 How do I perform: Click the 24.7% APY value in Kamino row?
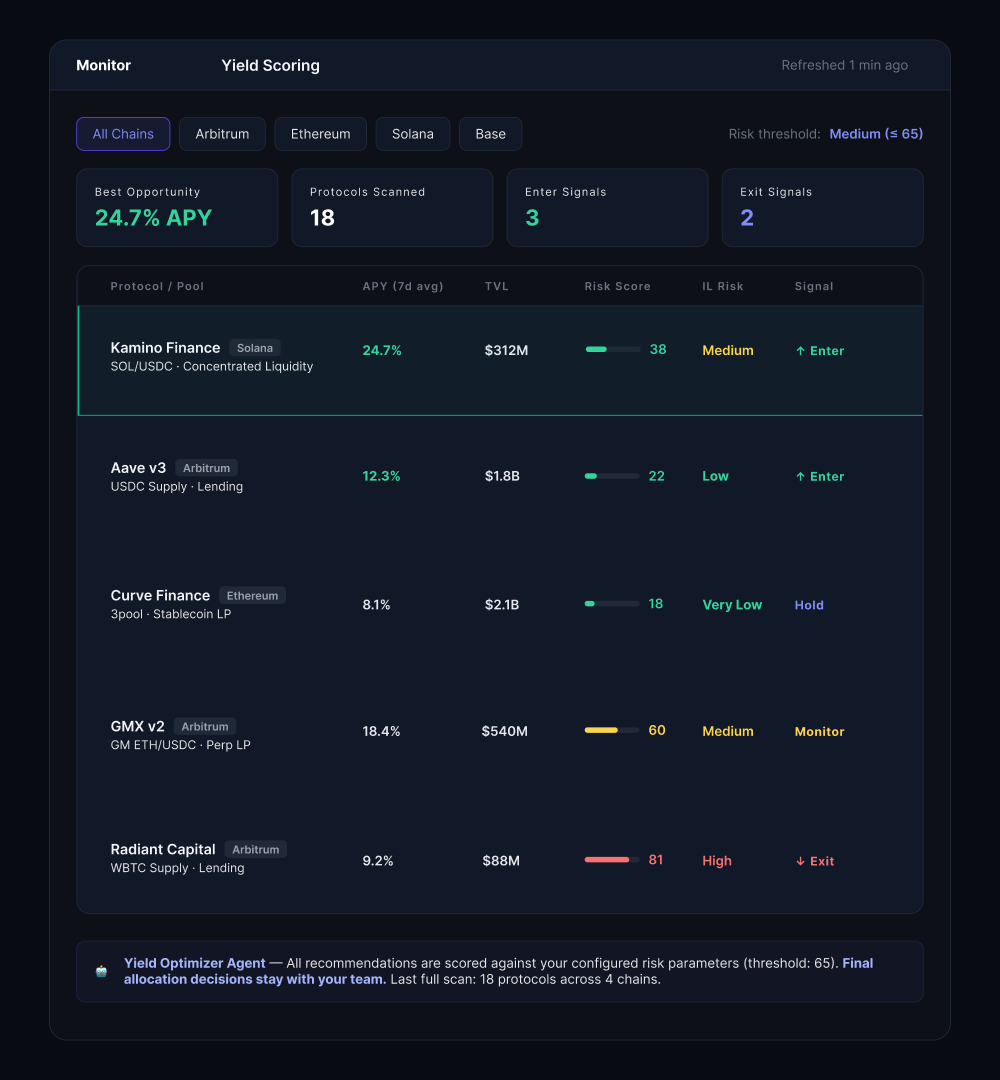382,351
